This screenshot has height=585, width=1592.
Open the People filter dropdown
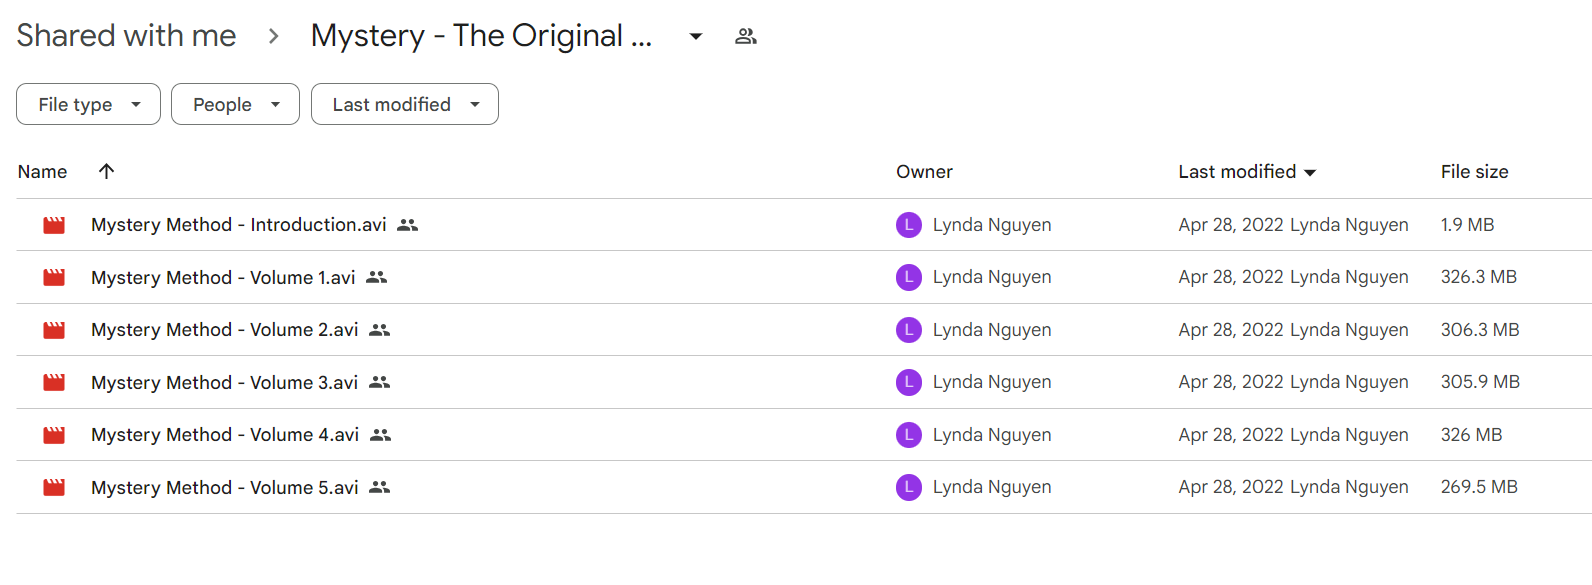coord(235,104)
